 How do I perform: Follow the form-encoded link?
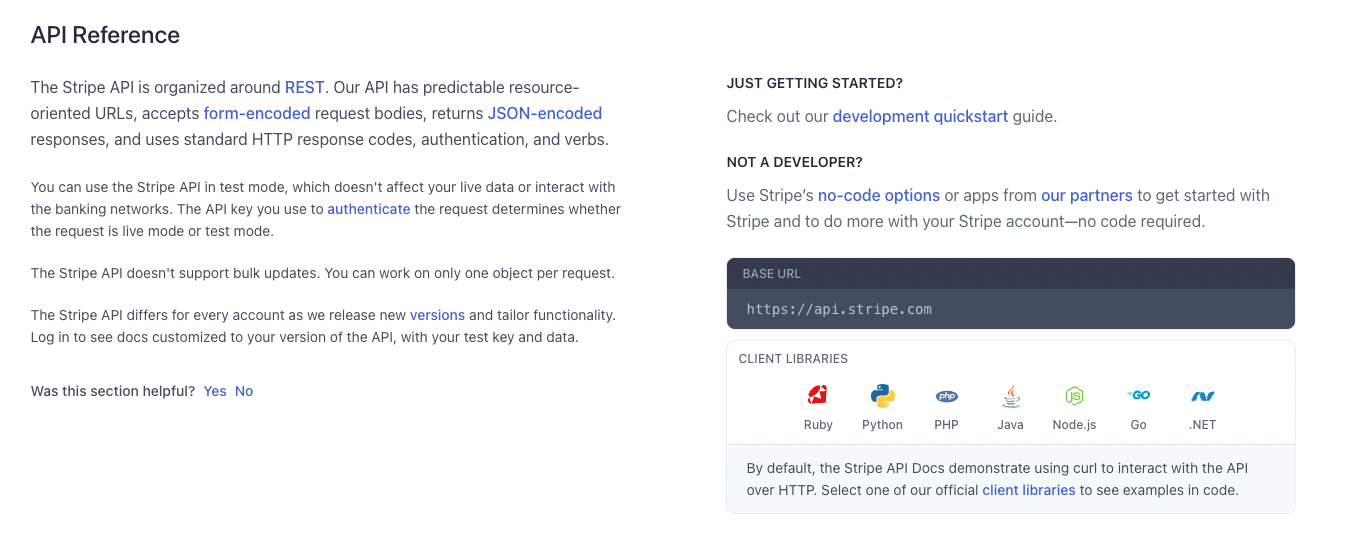coord(257,113)
